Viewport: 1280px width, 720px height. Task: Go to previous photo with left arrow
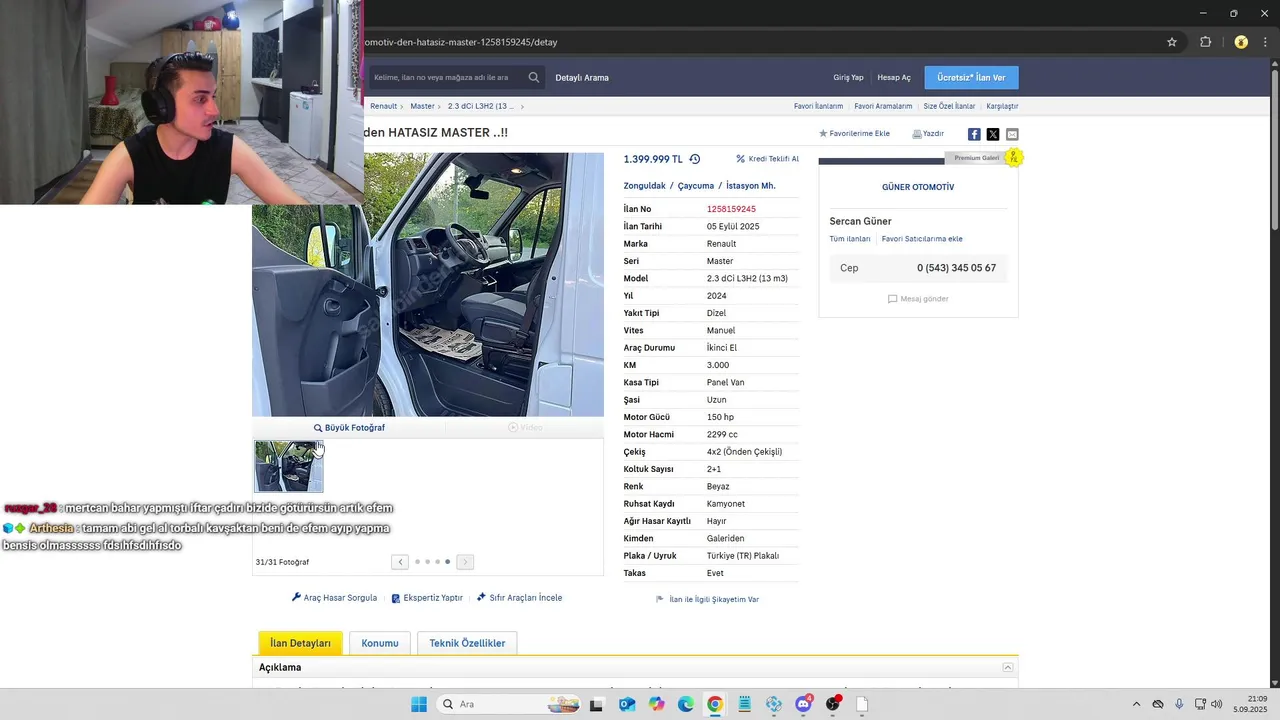tap(400, 562)
